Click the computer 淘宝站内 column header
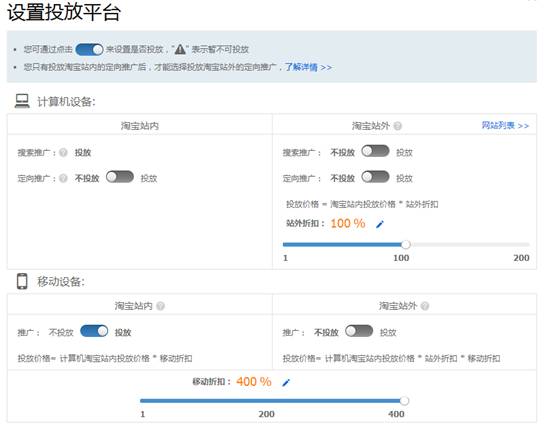 coord(140,126)
